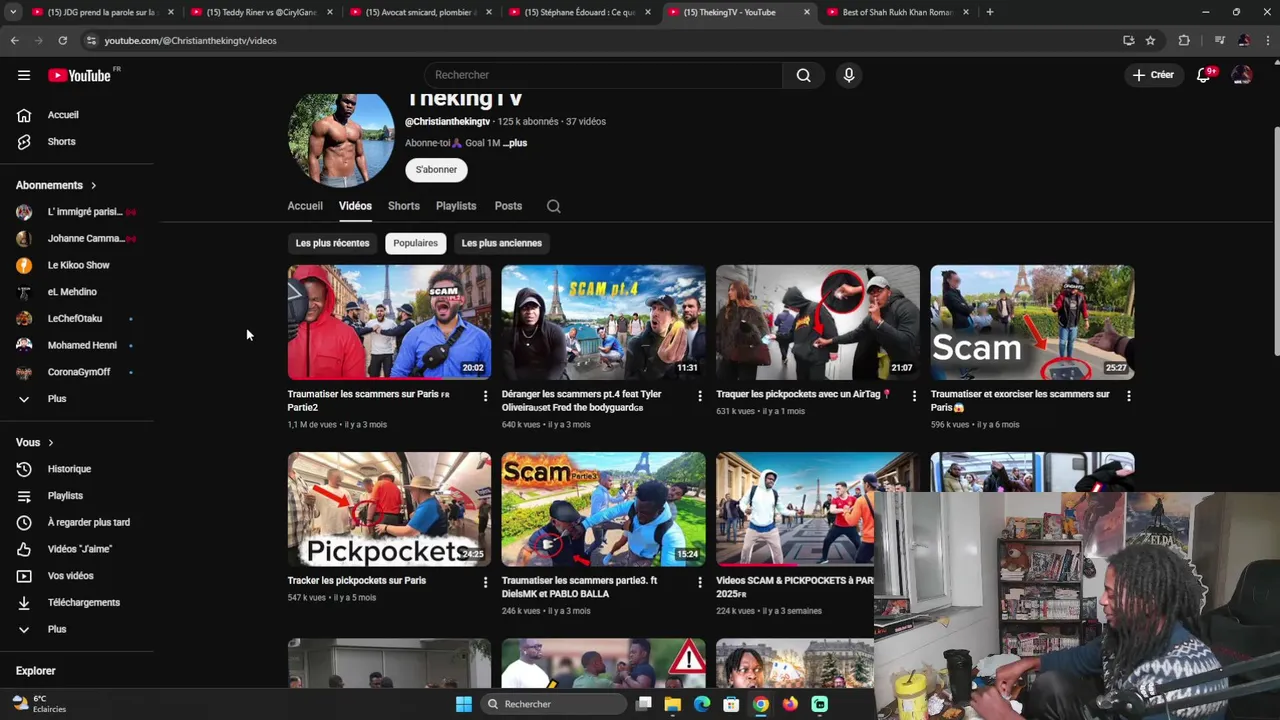Open options for Traquer les pickpockets AirTag

pyautogui.click(x=914, y=396)
